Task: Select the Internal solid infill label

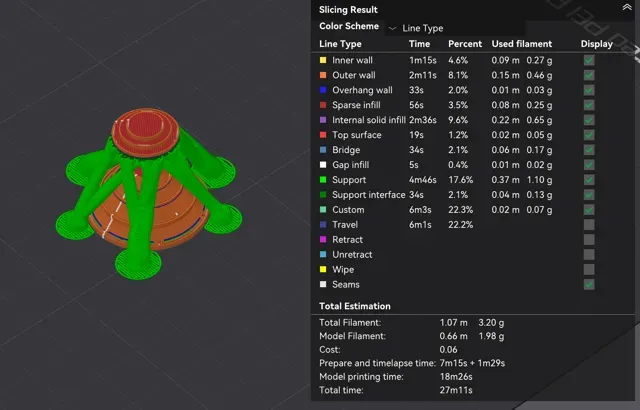Action: (x=369, y=120)
